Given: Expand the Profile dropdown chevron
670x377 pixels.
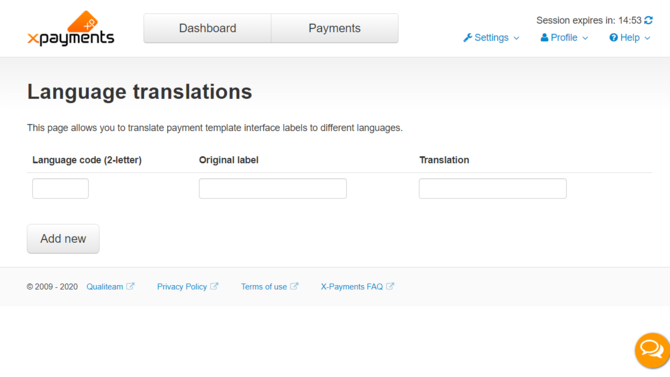Looking at the screenshot, I should pyautogui.click(x=585, y=38).
